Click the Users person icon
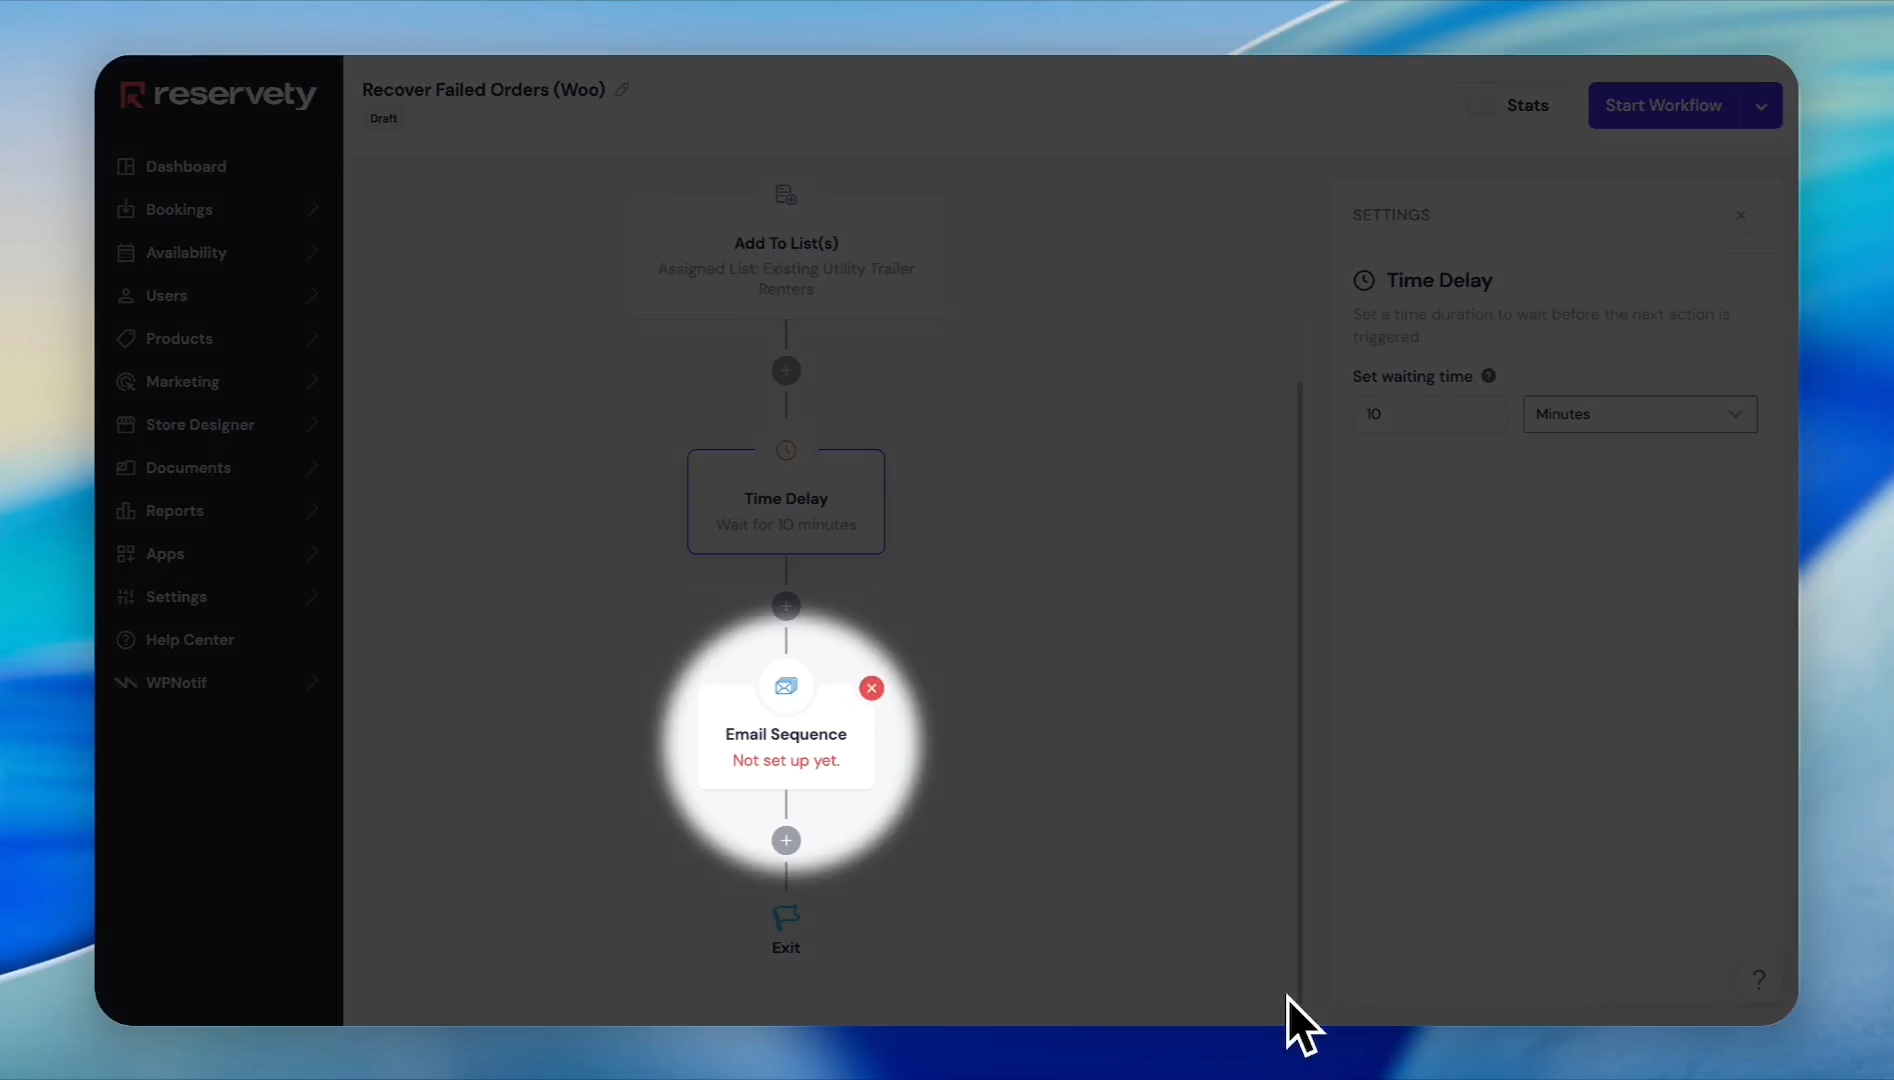 point(126,295)
